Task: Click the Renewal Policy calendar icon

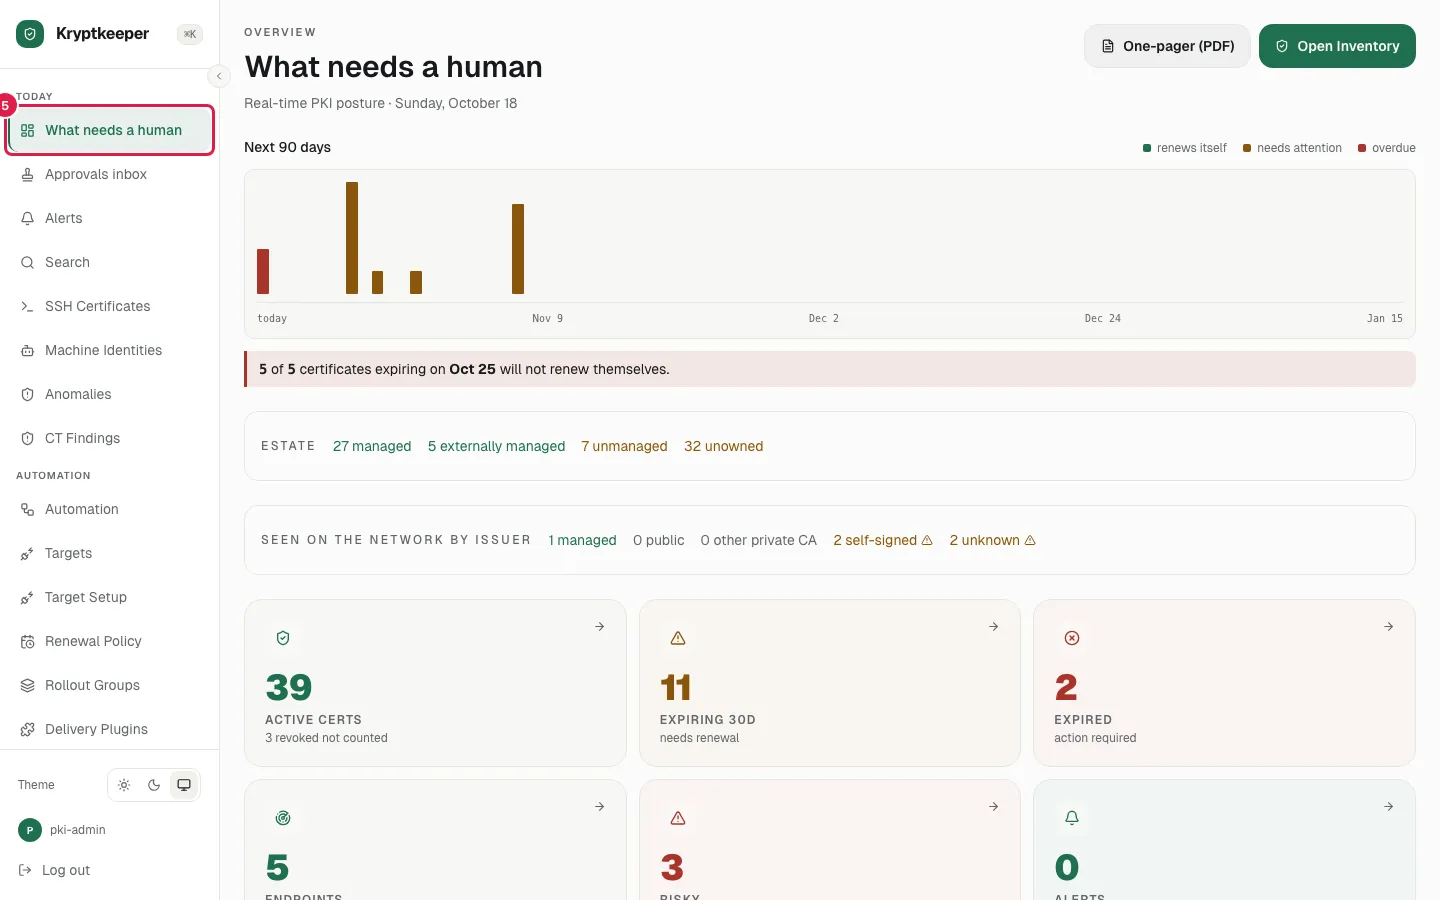Action: 28,641
